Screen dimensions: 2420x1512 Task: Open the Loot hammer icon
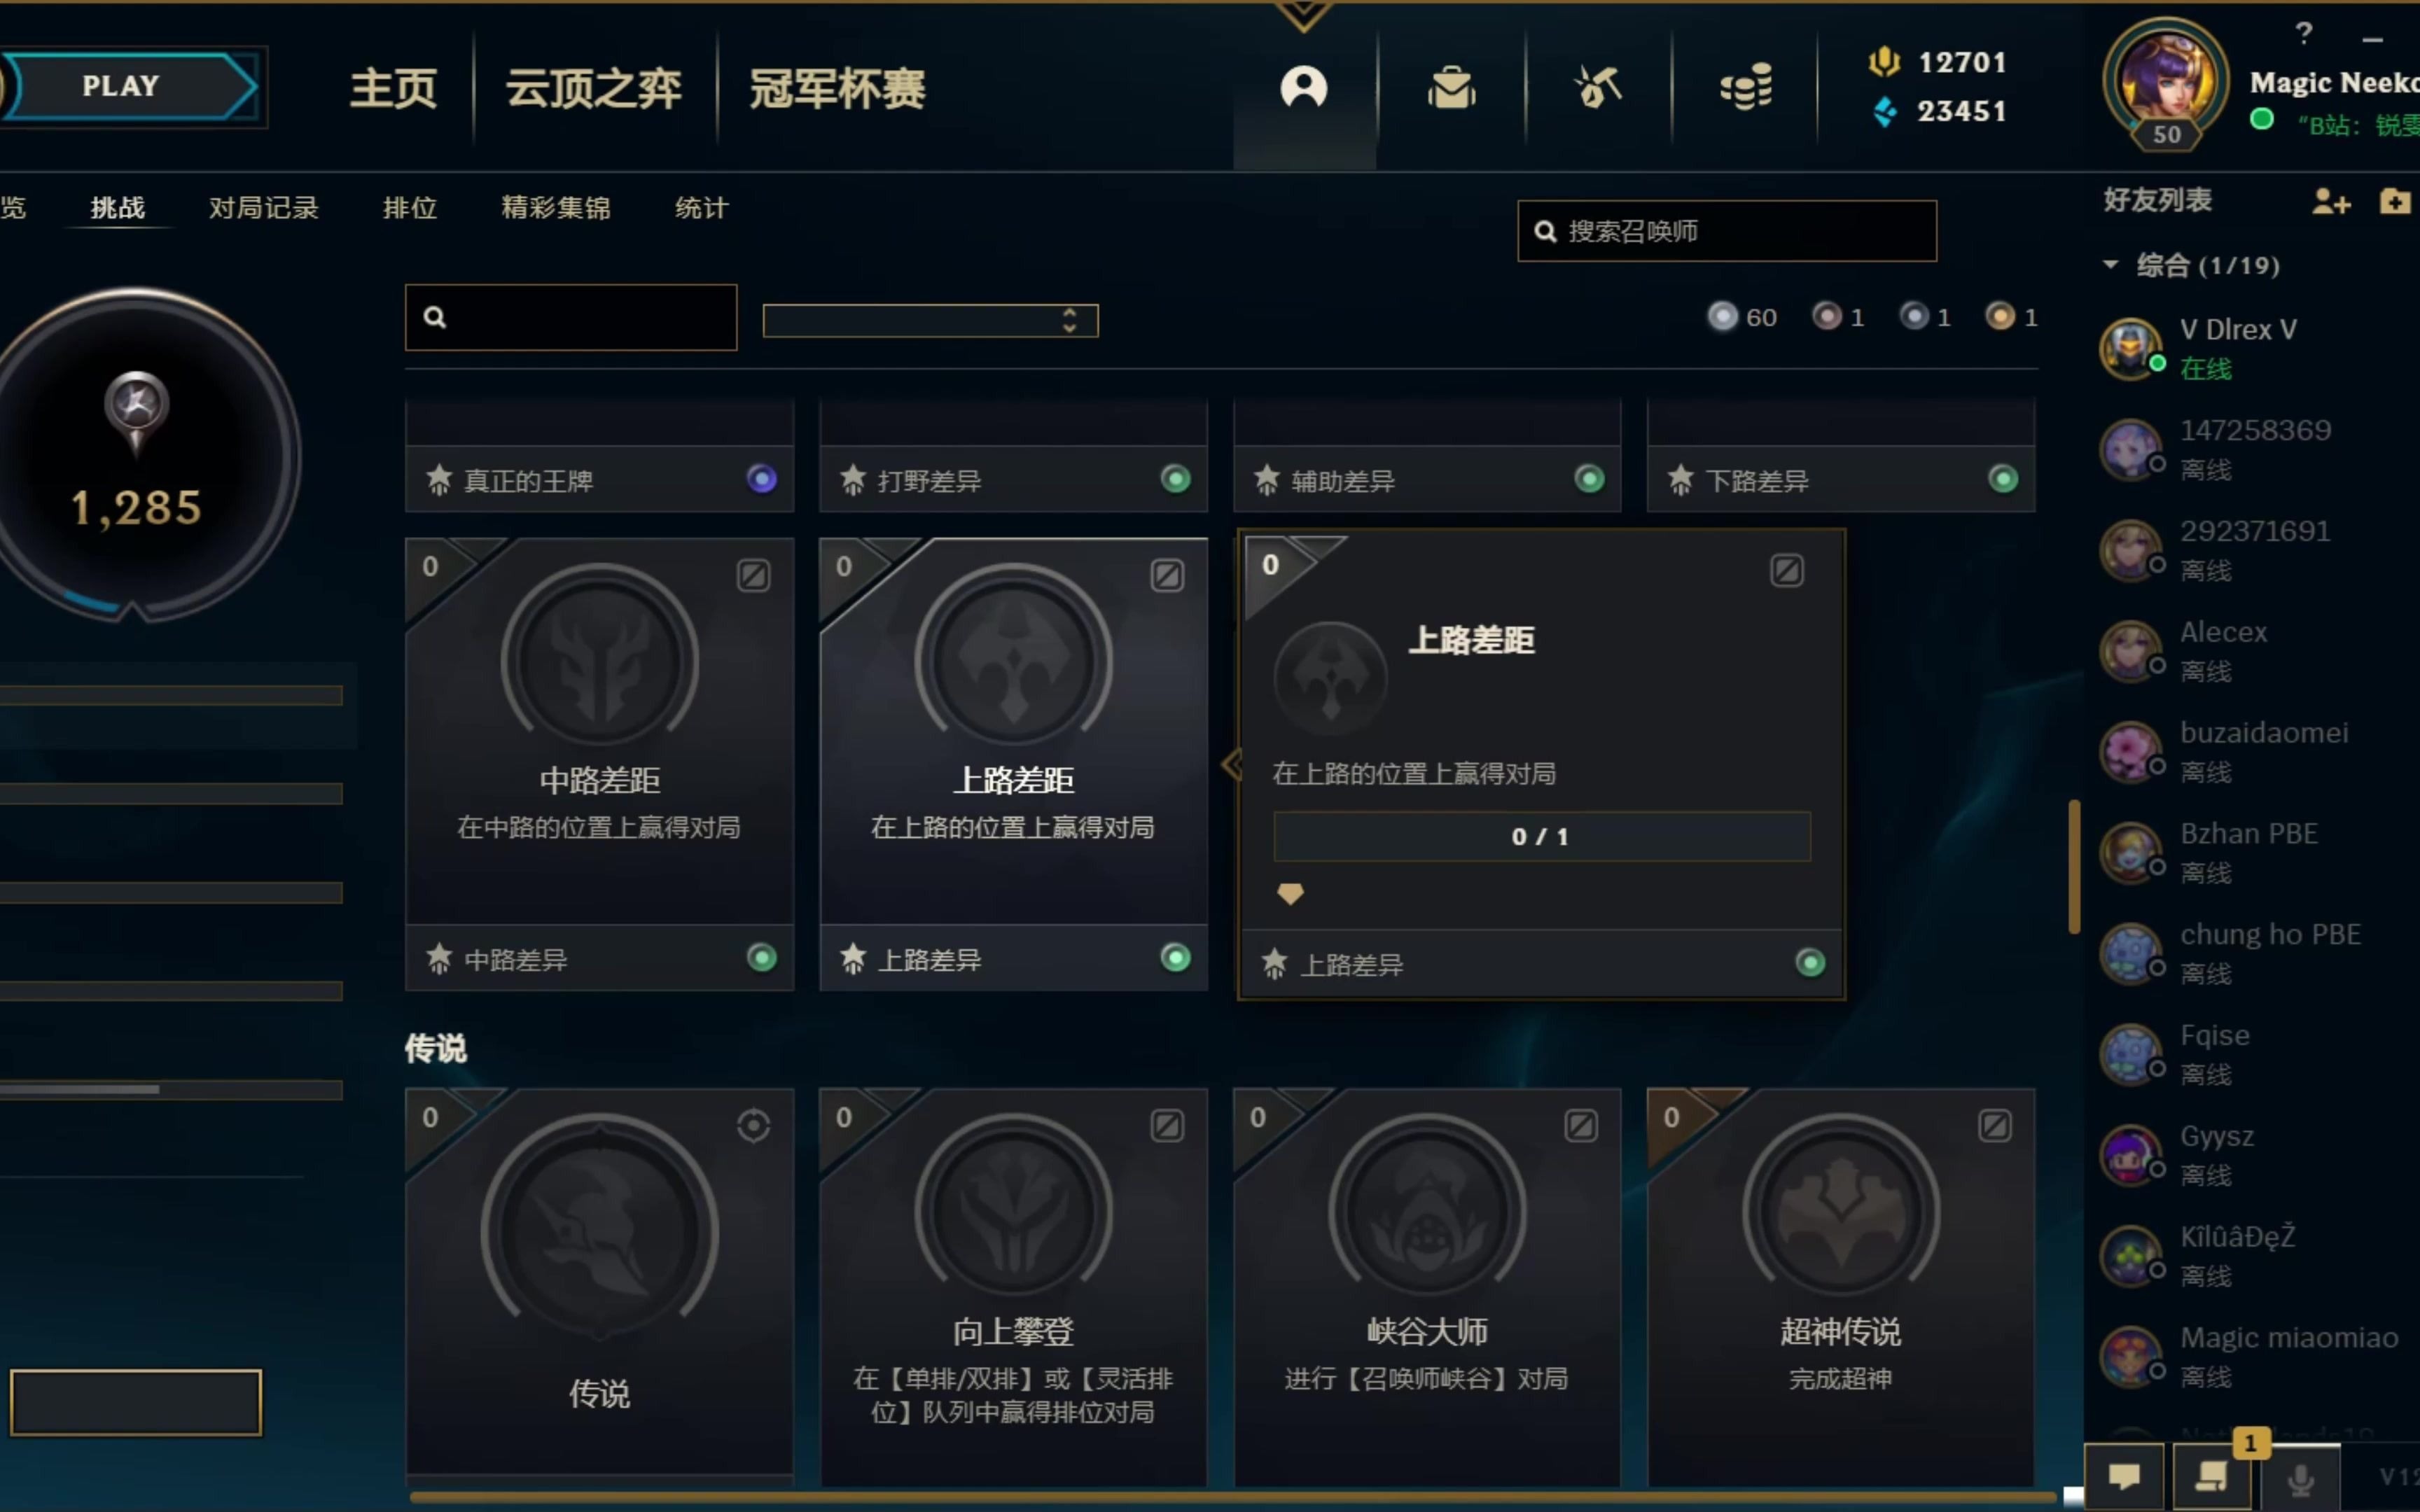pos(1598,88)
